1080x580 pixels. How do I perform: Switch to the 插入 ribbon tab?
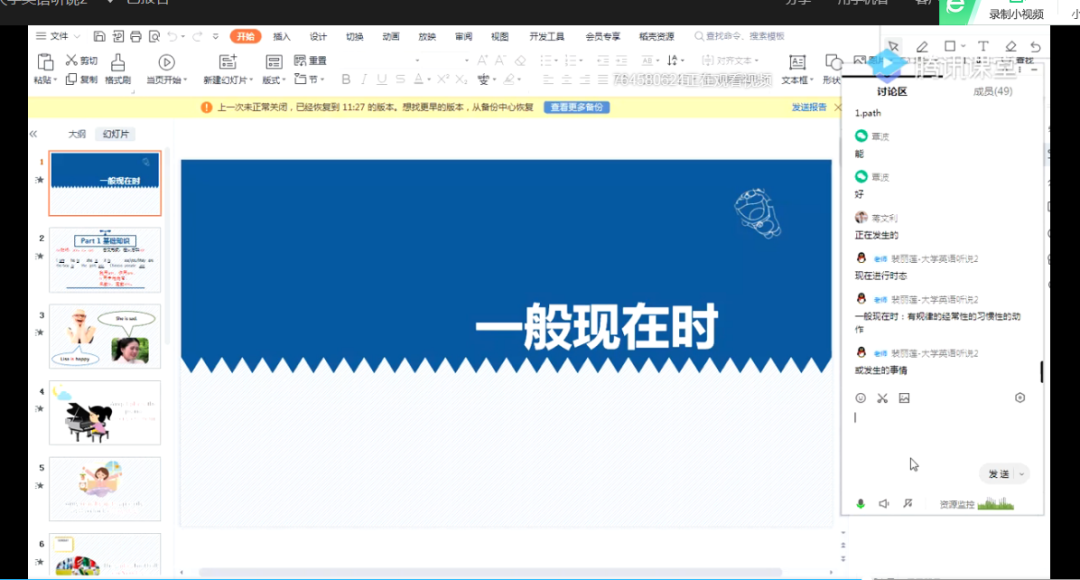[x=282, y=36]
